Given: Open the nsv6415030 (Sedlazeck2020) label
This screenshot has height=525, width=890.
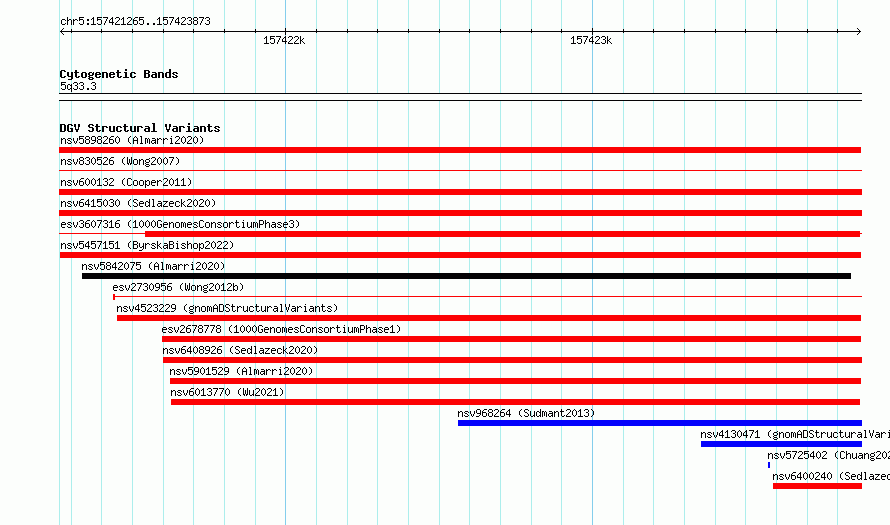Looking at the screenshot, I should click(x=138, y=203).
